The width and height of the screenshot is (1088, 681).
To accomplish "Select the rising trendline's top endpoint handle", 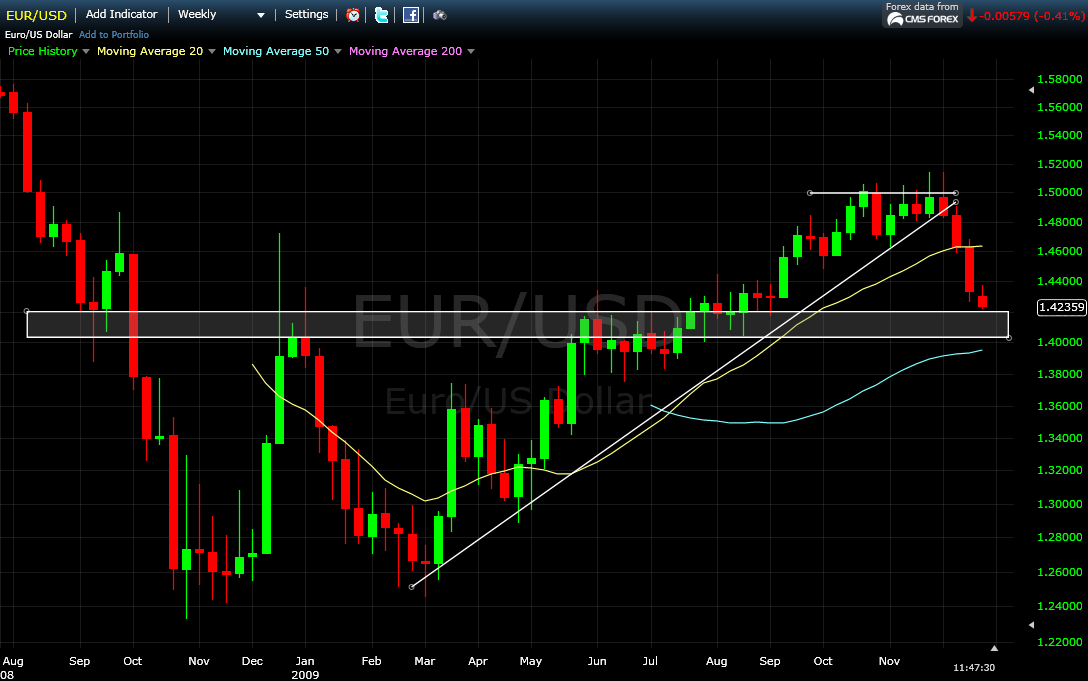I will (x=956, y=203).
